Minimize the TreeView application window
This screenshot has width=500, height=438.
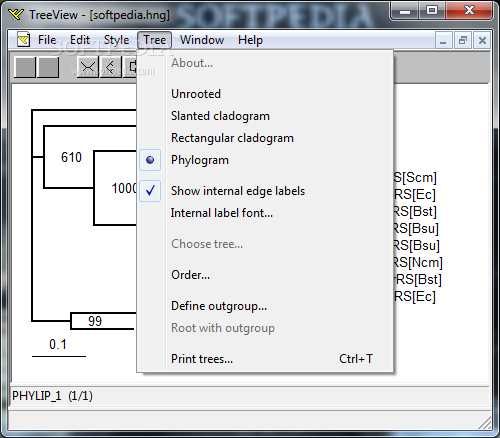click(405, 11)
